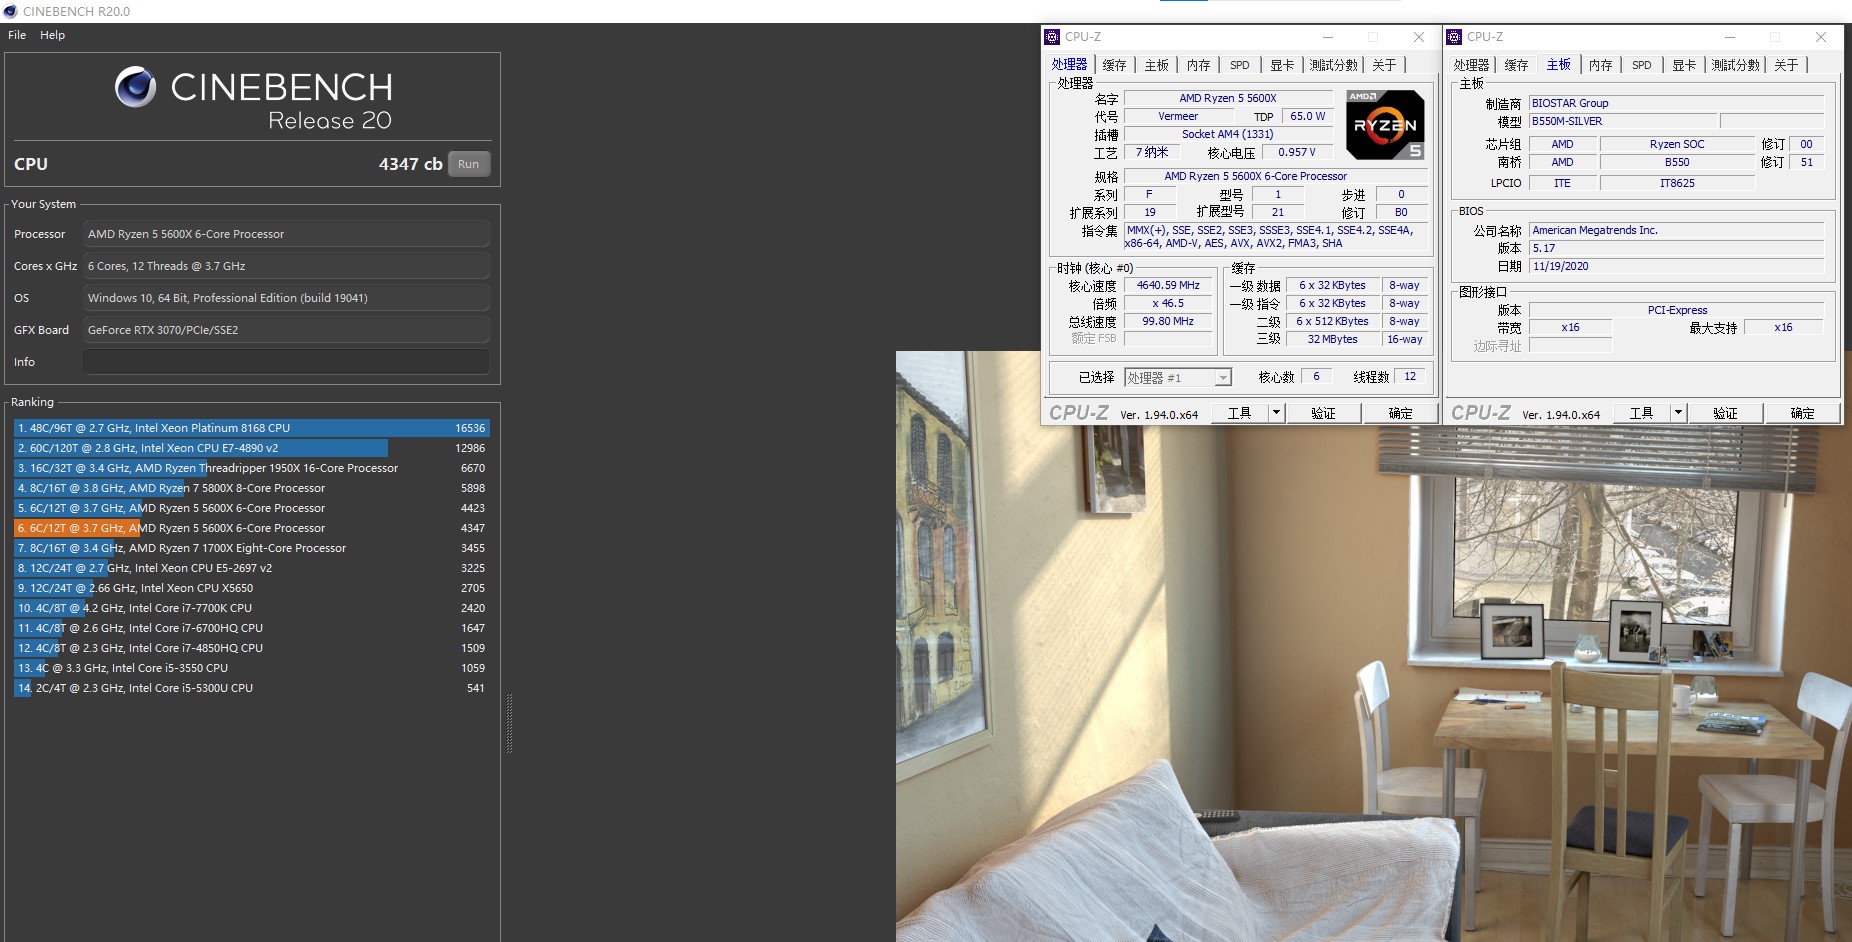Open the Help menu in Cinebench
Viewport: 1852px width, 942px height.
pyautogui.click(x=52, y=35)
